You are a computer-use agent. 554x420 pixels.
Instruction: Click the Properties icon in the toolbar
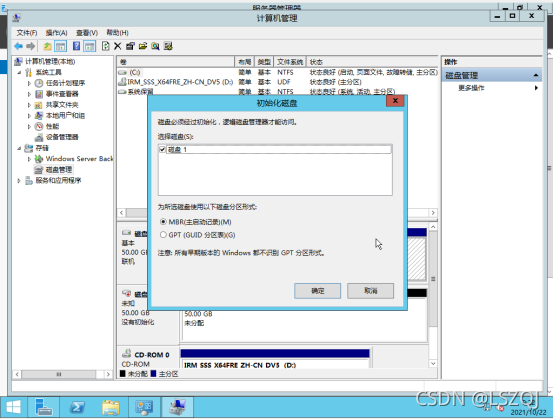(130, 46)
